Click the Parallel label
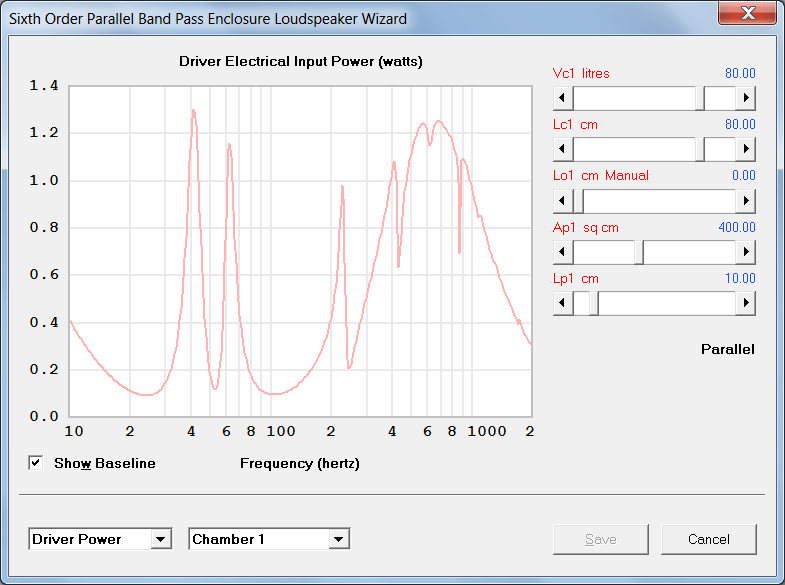 click(727, 349)
